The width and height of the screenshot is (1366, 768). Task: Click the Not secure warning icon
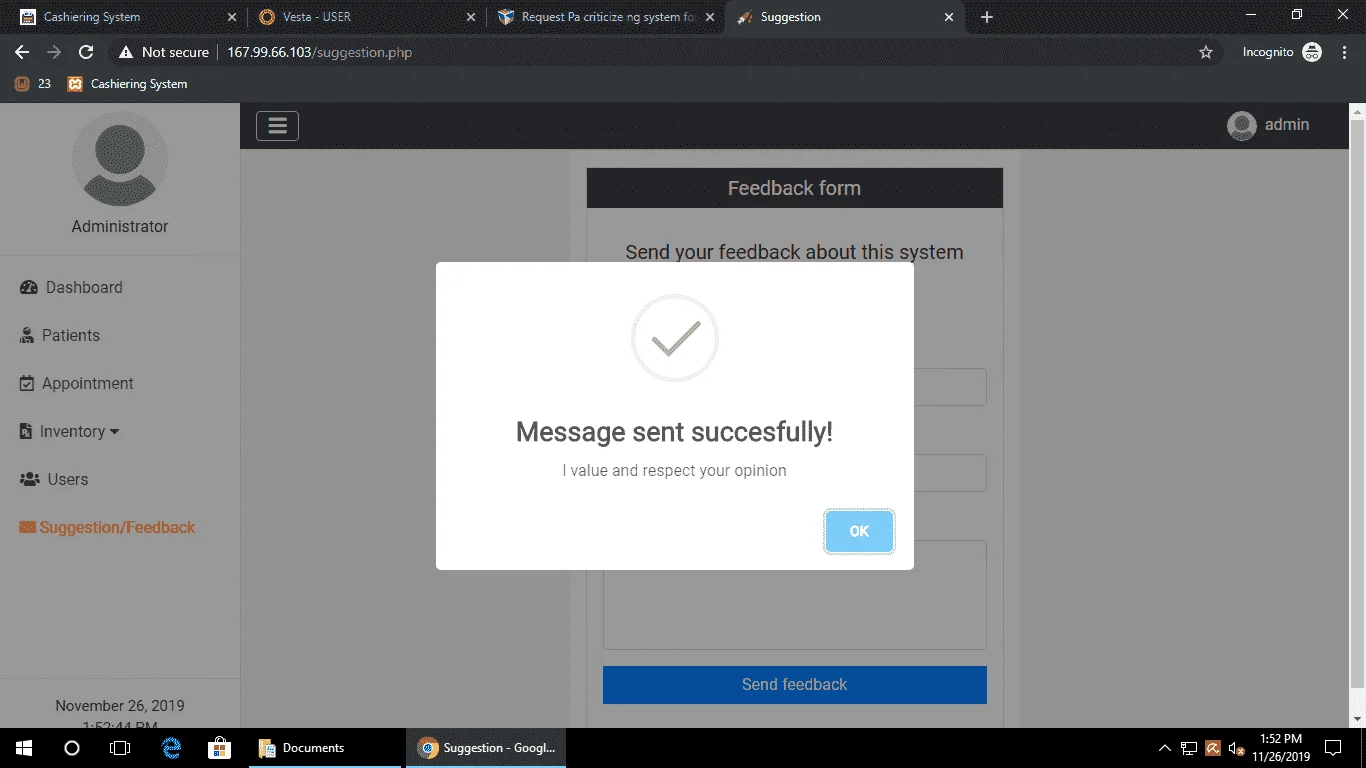coord(126,52)
